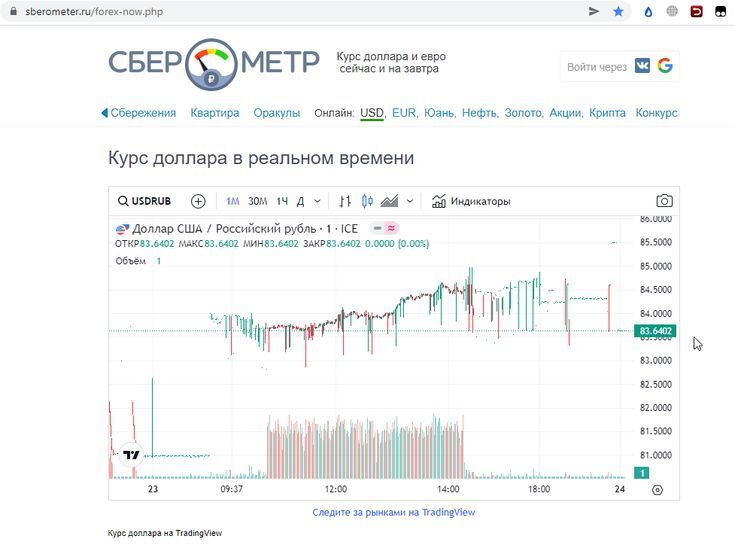Open chart settings gear near time axis
The image size is (735, 545).
(x=658, y=490)
